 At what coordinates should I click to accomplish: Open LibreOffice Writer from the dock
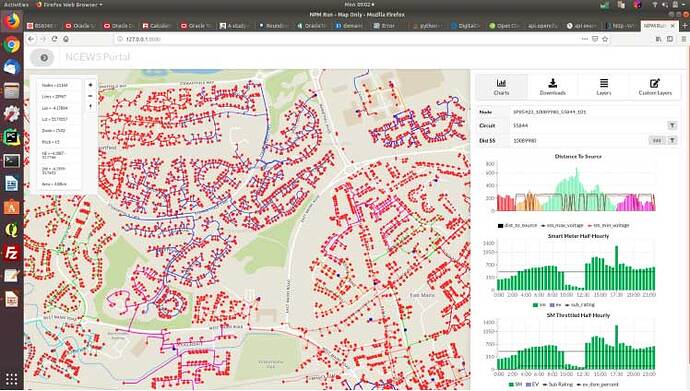pos(11,184)
